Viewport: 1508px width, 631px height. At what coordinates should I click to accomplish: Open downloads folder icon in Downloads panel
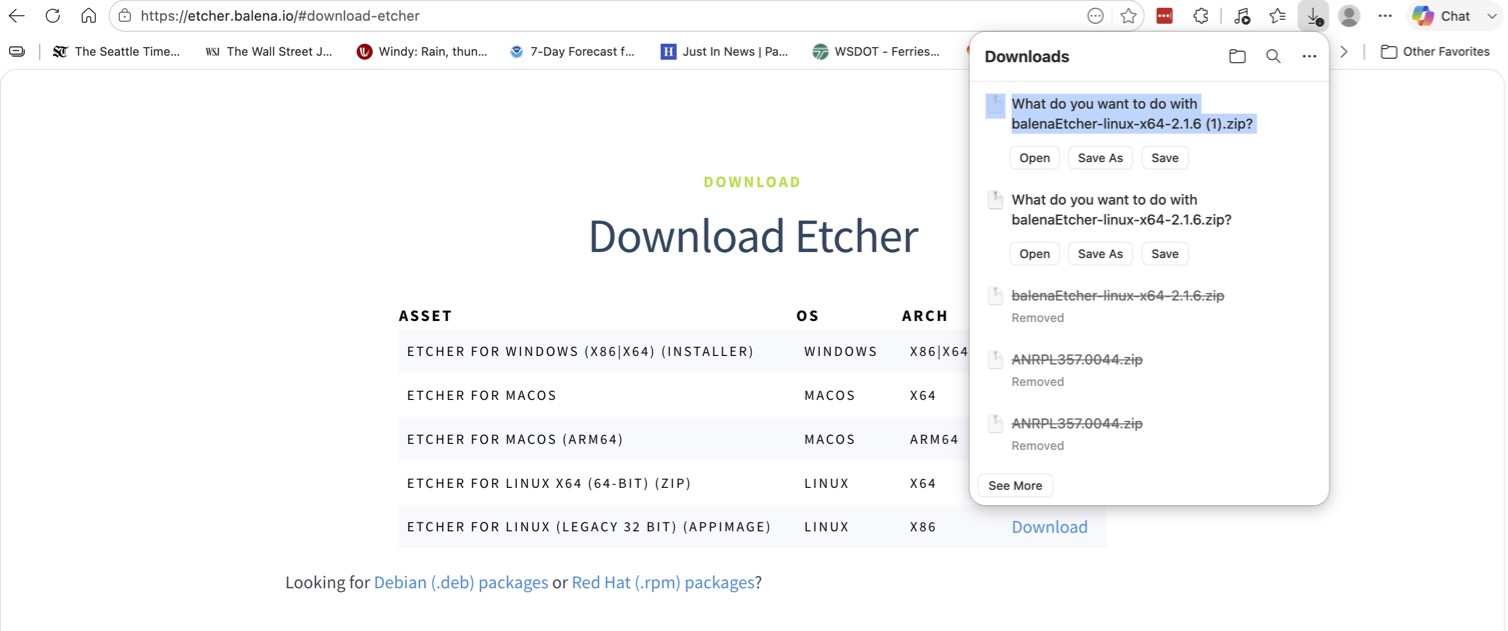1237,57
